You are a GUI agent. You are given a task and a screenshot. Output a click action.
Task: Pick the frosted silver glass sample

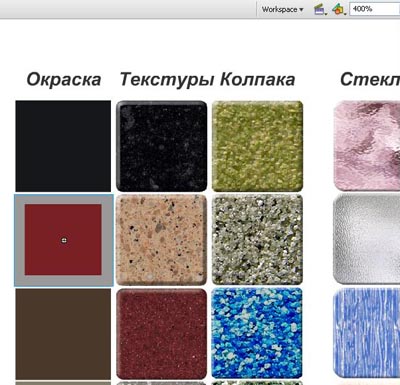coord(367,239)
